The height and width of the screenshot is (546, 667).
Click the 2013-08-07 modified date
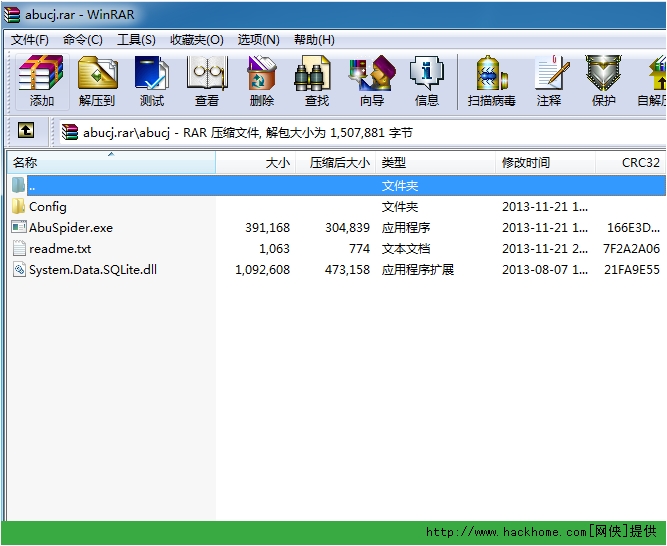(545, 270)
